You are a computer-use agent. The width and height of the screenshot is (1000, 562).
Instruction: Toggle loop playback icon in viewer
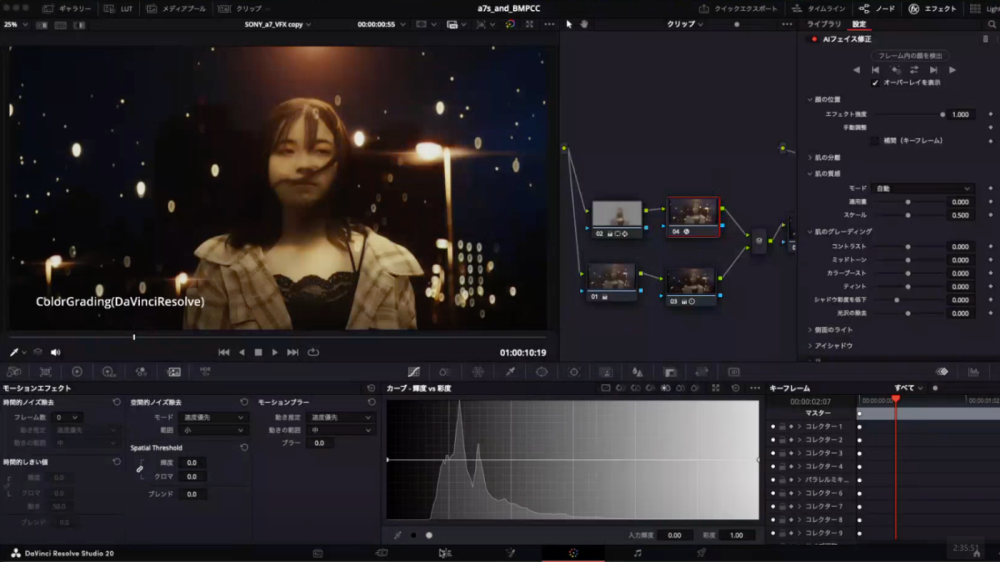coord(313,352)
